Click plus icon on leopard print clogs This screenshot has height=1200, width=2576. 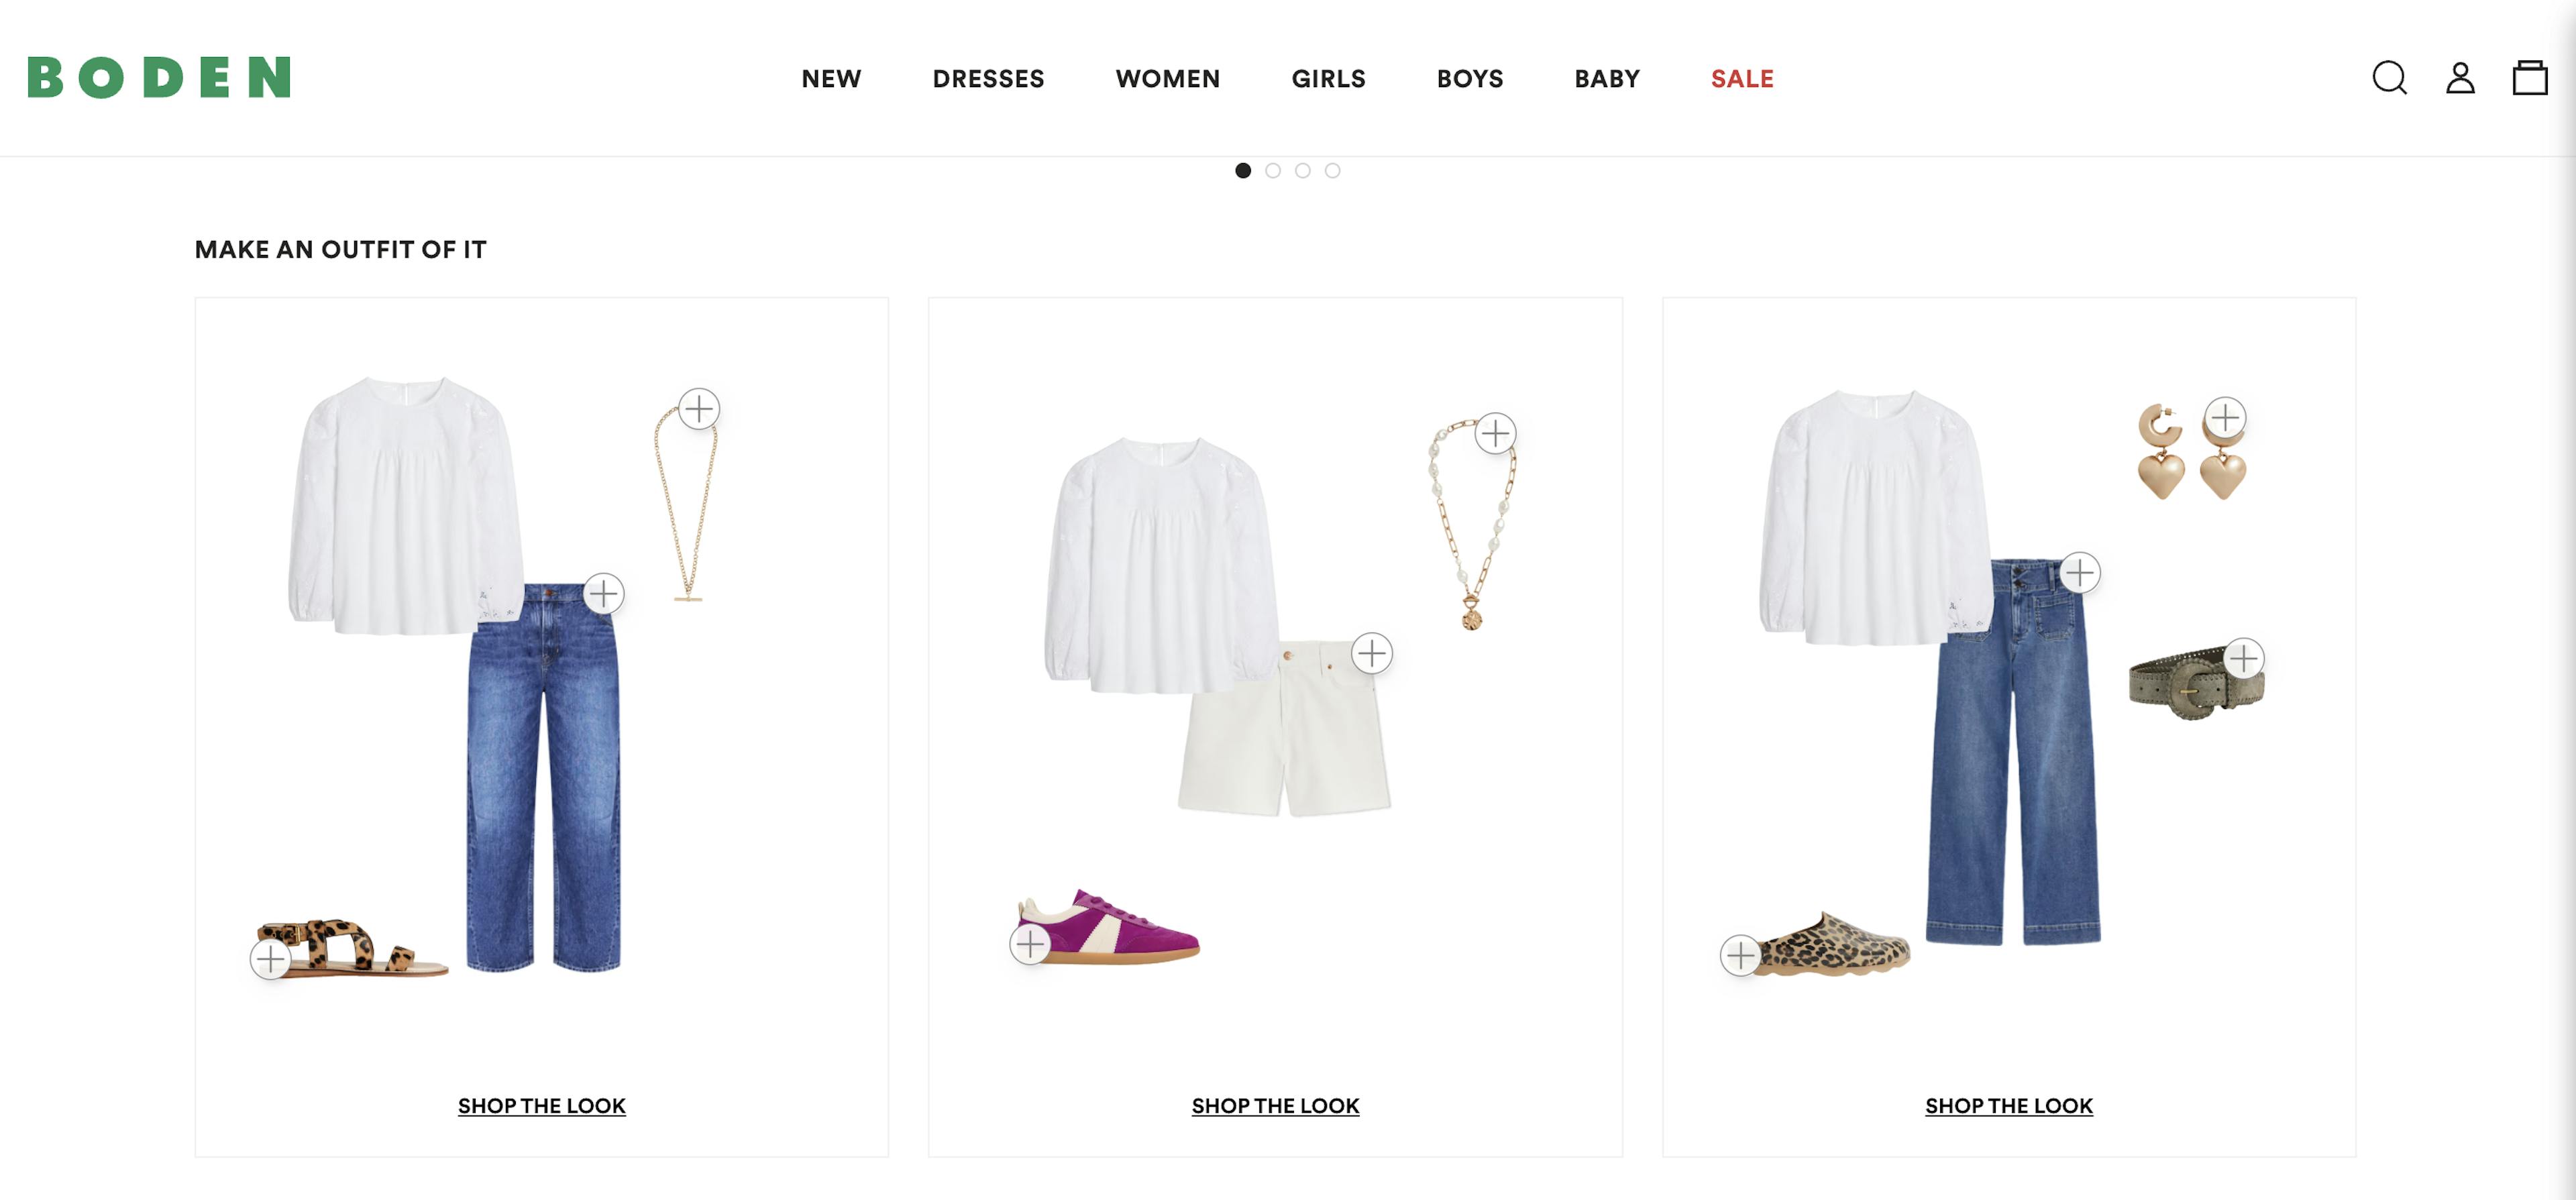point(1741,955)
